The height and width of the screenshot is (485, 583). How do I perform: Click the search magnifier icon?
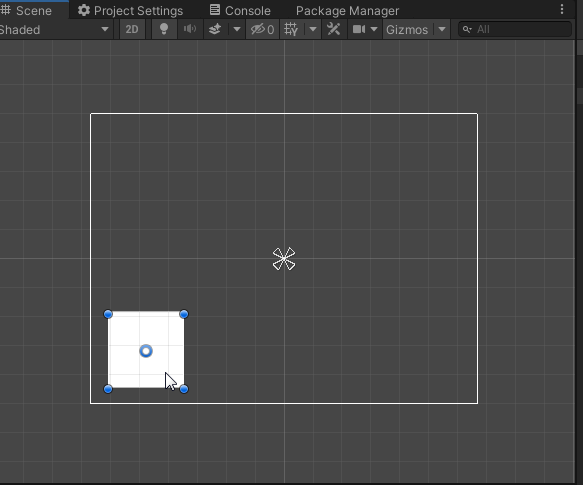(x=467, y=29)
